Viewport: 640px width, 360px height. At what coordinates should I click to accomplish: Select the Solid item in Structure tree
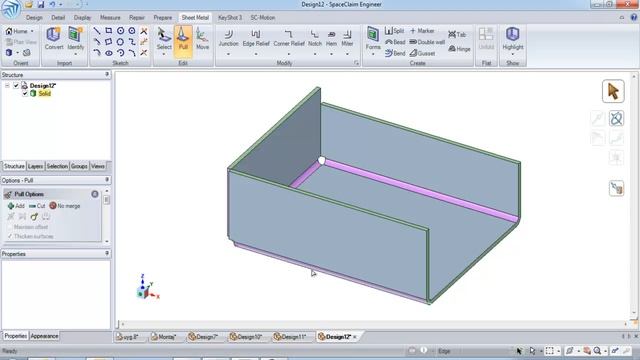[44, 93]
